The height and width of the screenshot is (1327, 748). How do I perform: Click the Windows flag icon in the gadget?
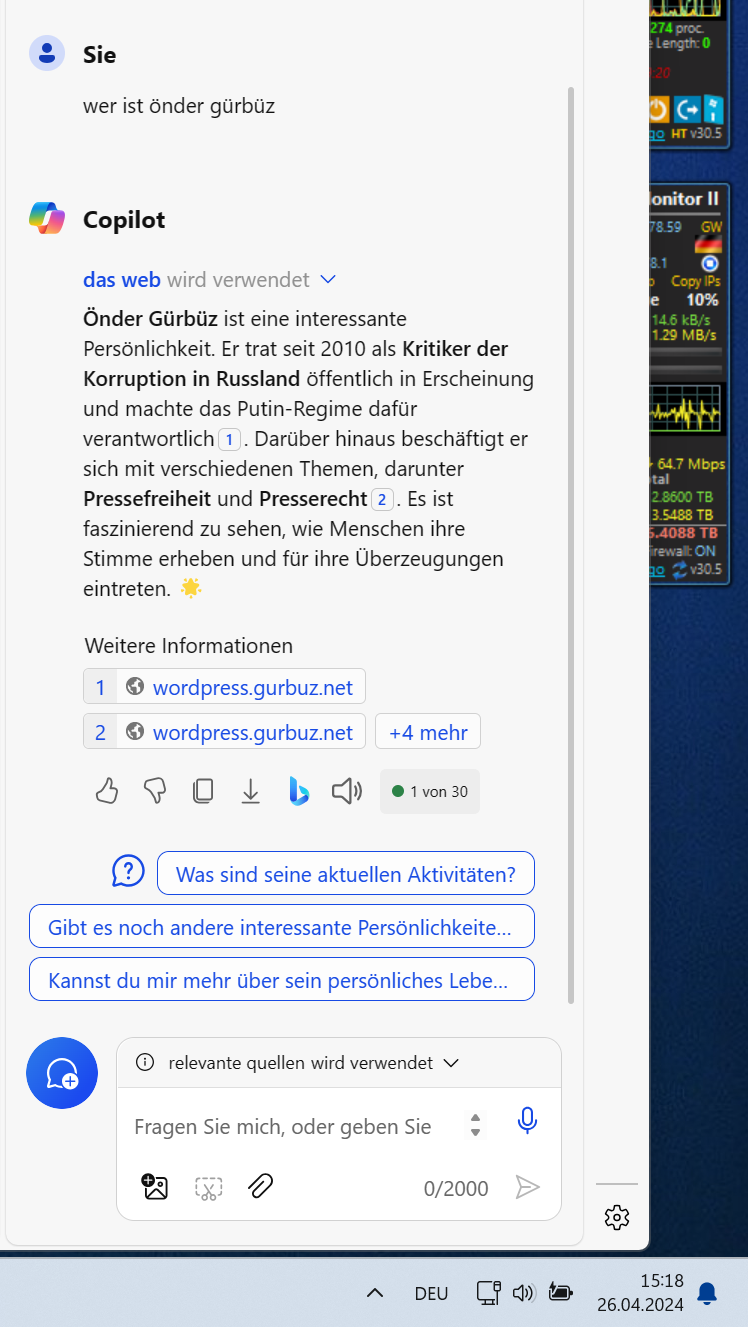[x=713, y=109]
